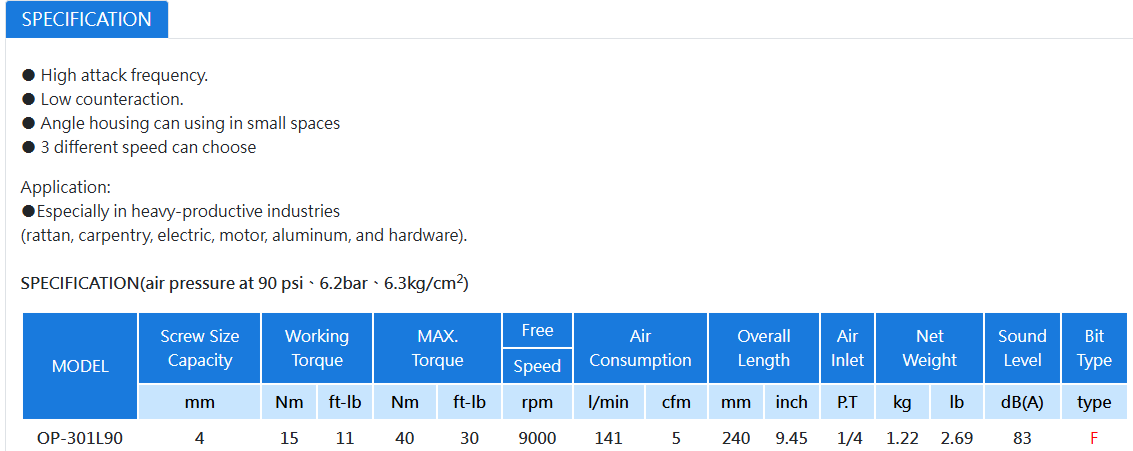This screenshot has height=451, width=1133.
Task: Click the Free Speed header cell
Action: click(537, 348)
